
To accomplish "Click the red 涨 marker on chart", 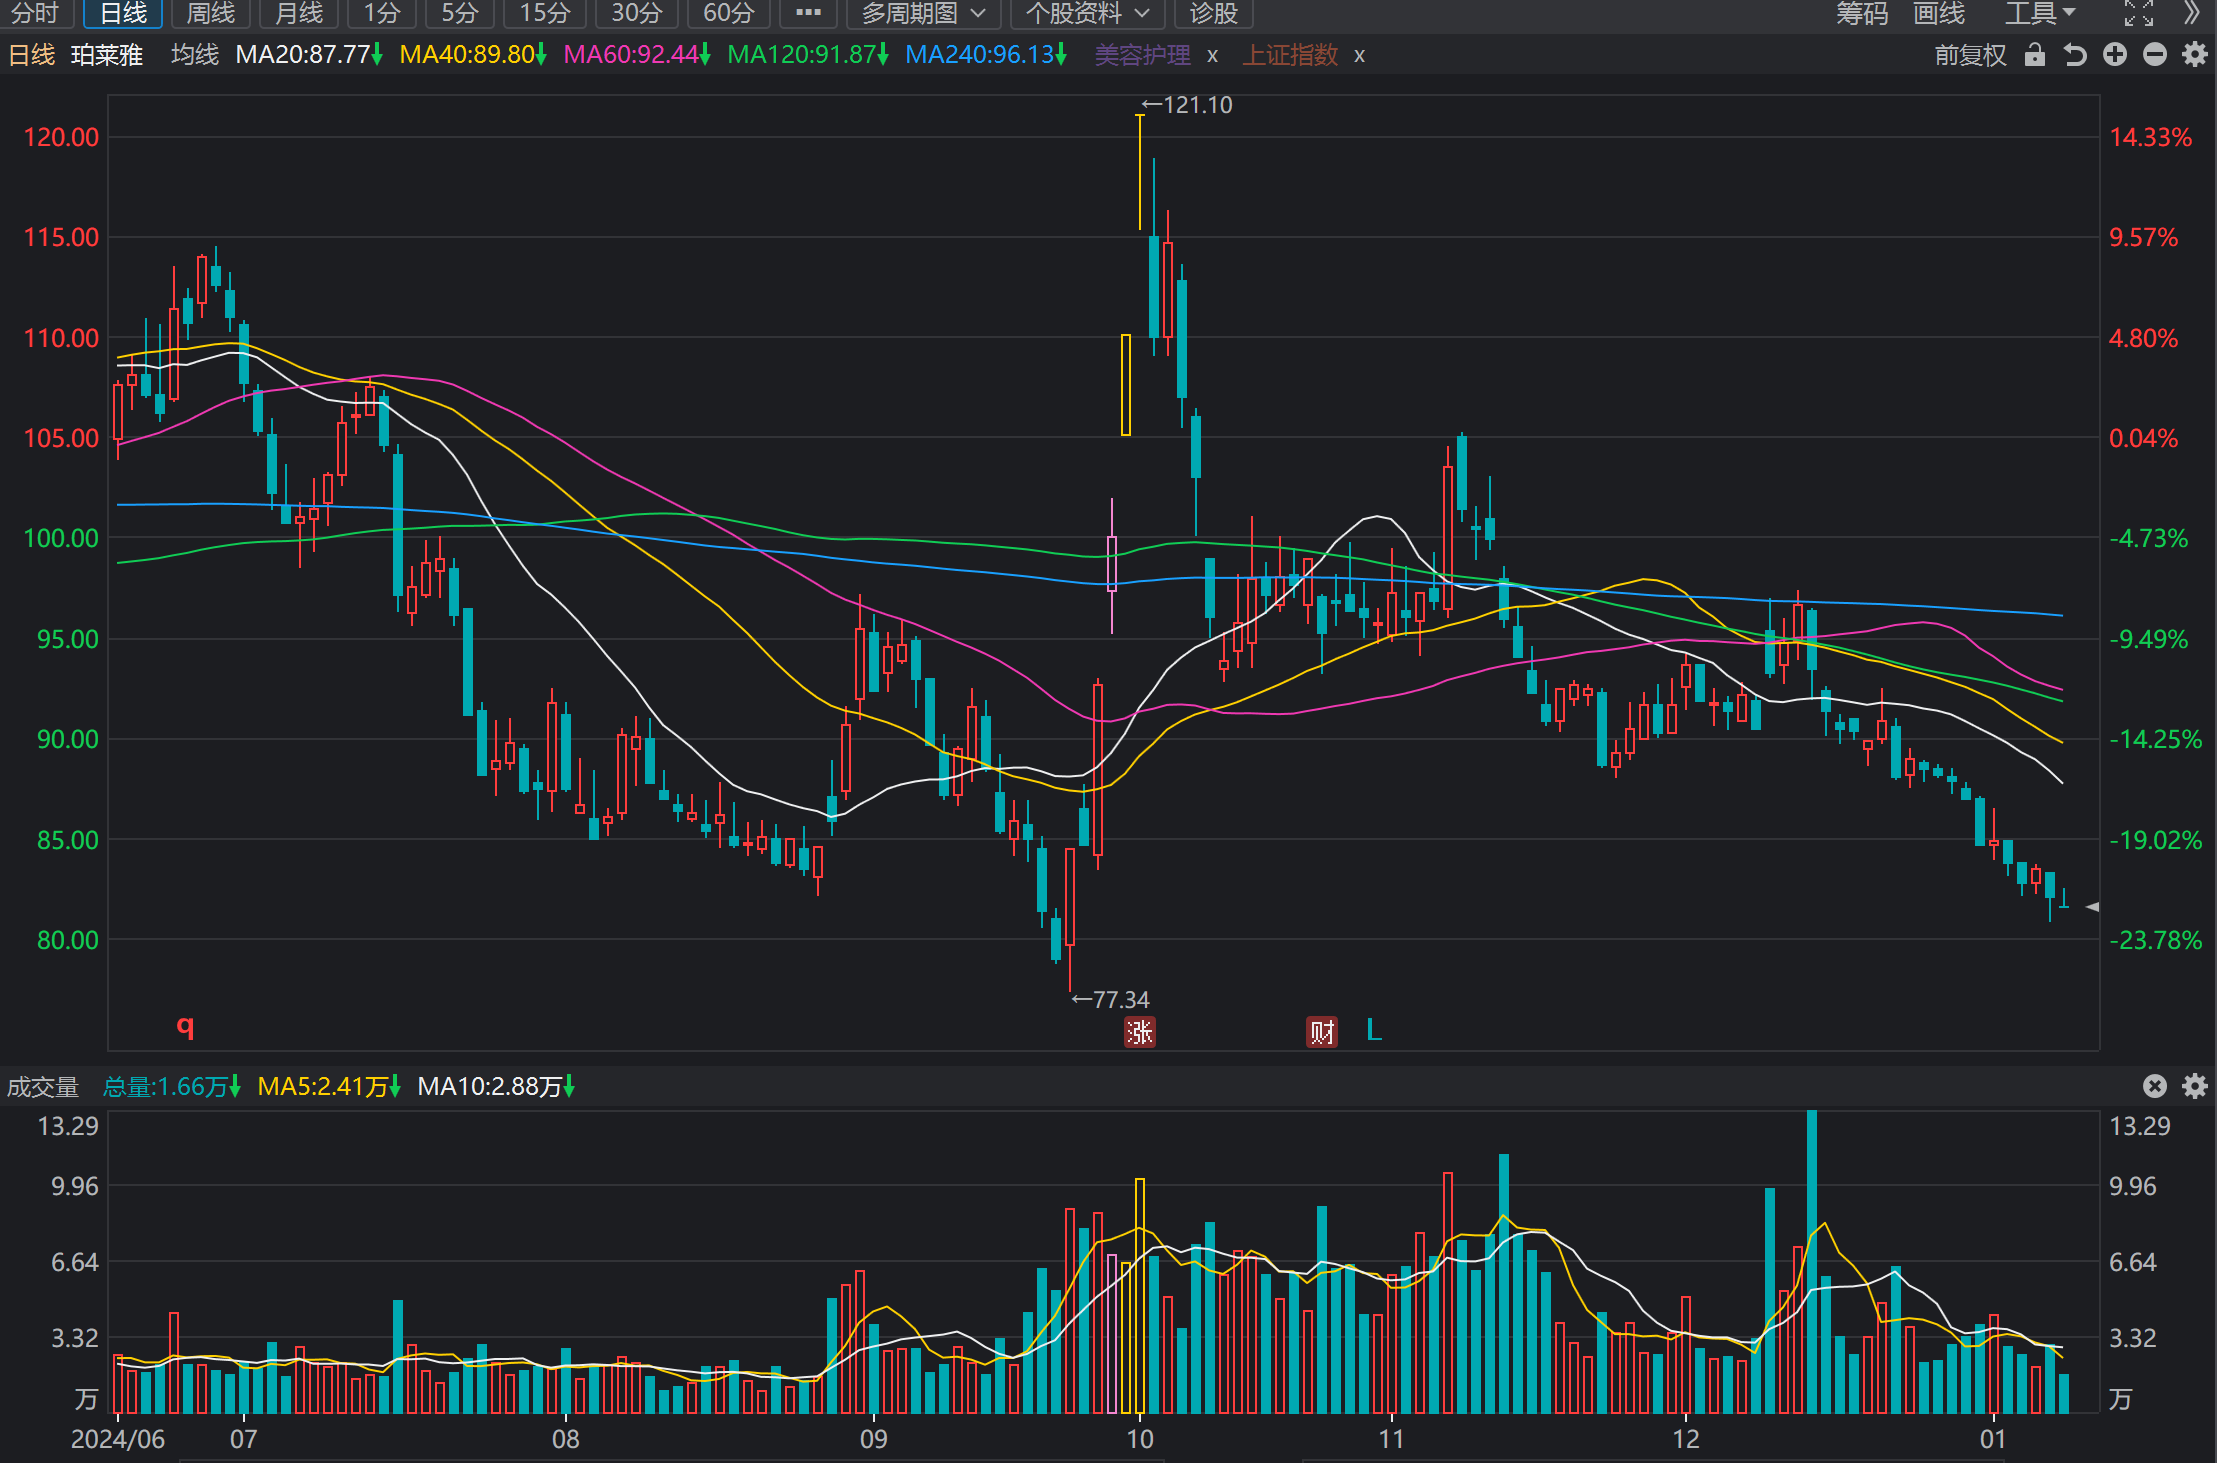I will [x=1140, y=1032].
